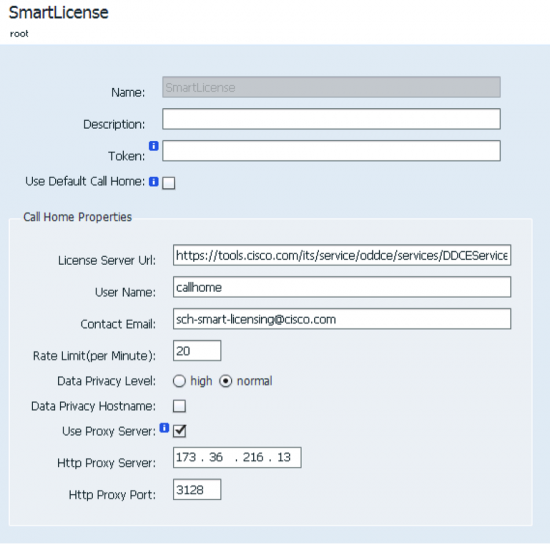The image size is (550, 544).
Task: Click the info icon beside Use Proxy Server
Action: pos(164,428)
